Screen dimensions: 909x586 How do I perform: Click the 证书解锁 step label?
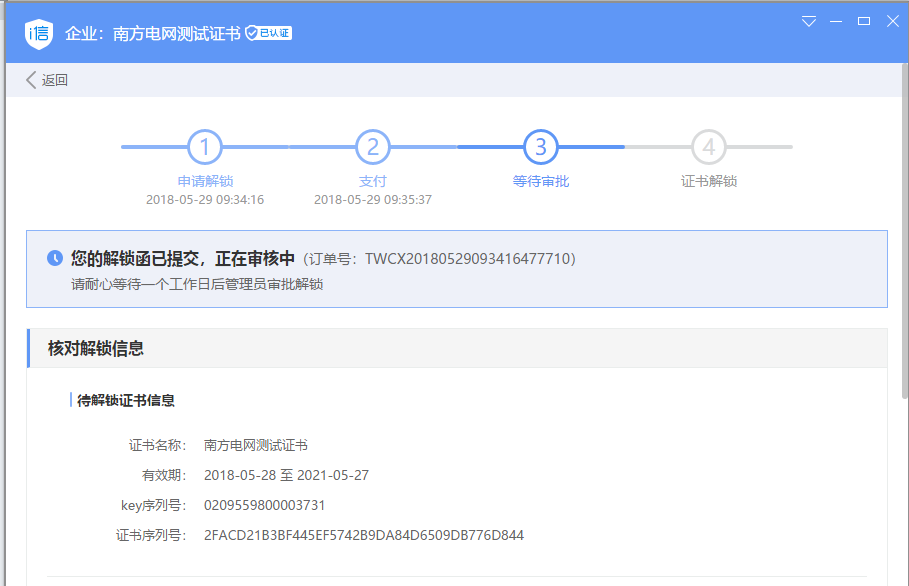(708, 181)
